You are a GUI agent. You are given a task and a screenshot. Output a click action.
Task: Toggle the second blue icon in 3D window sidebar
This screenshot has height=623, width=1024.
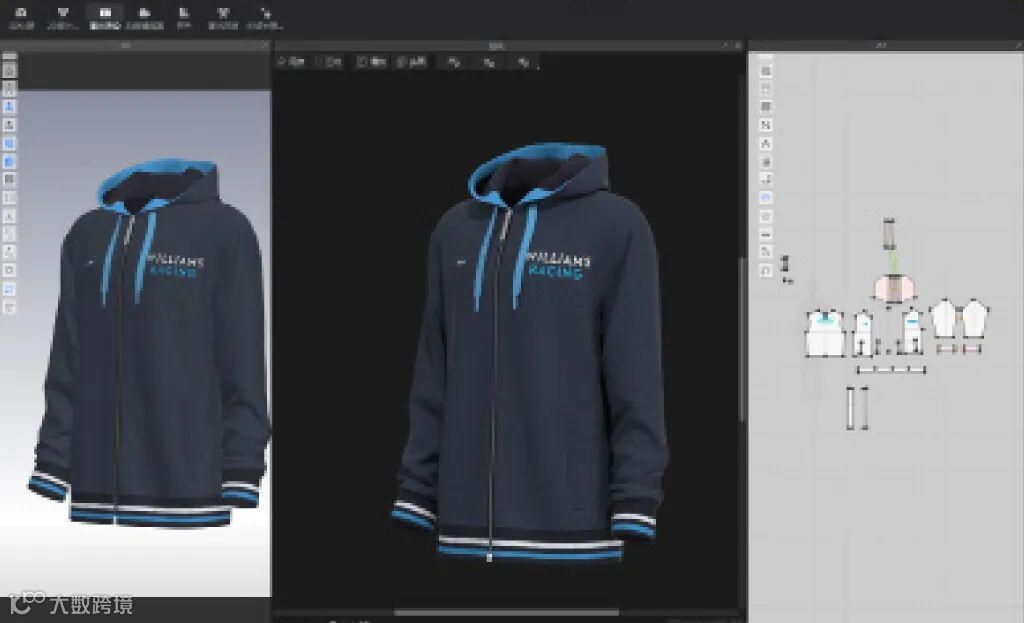point(9,143)
